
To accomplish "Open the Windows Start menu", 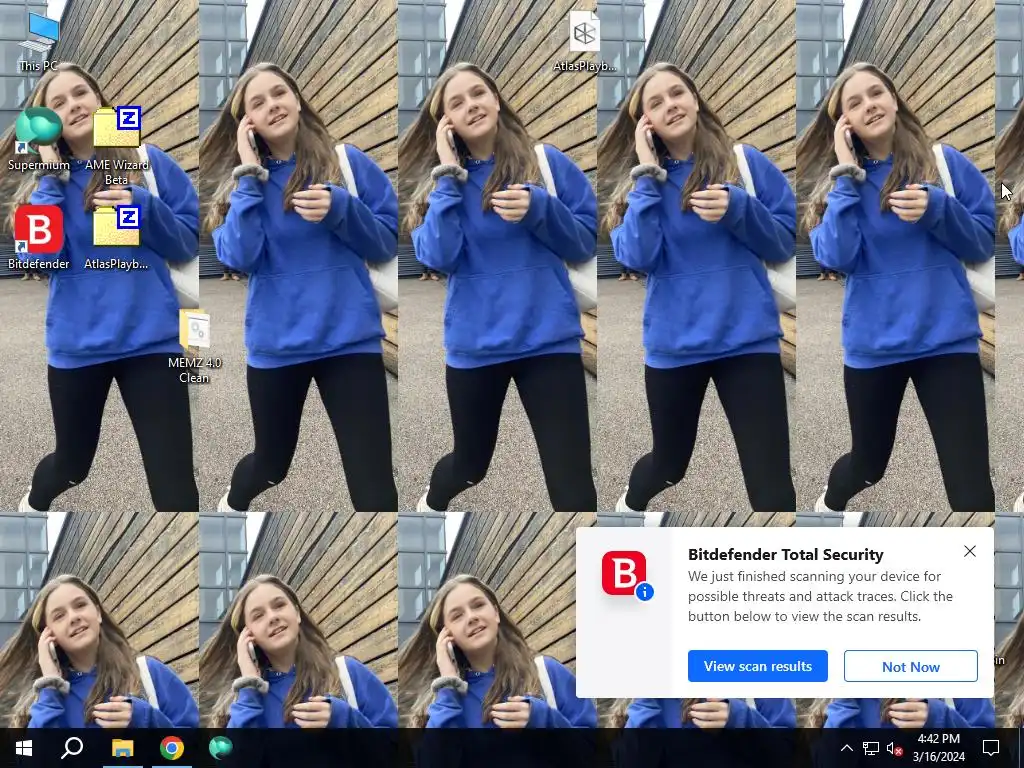I will click(24, 748).
